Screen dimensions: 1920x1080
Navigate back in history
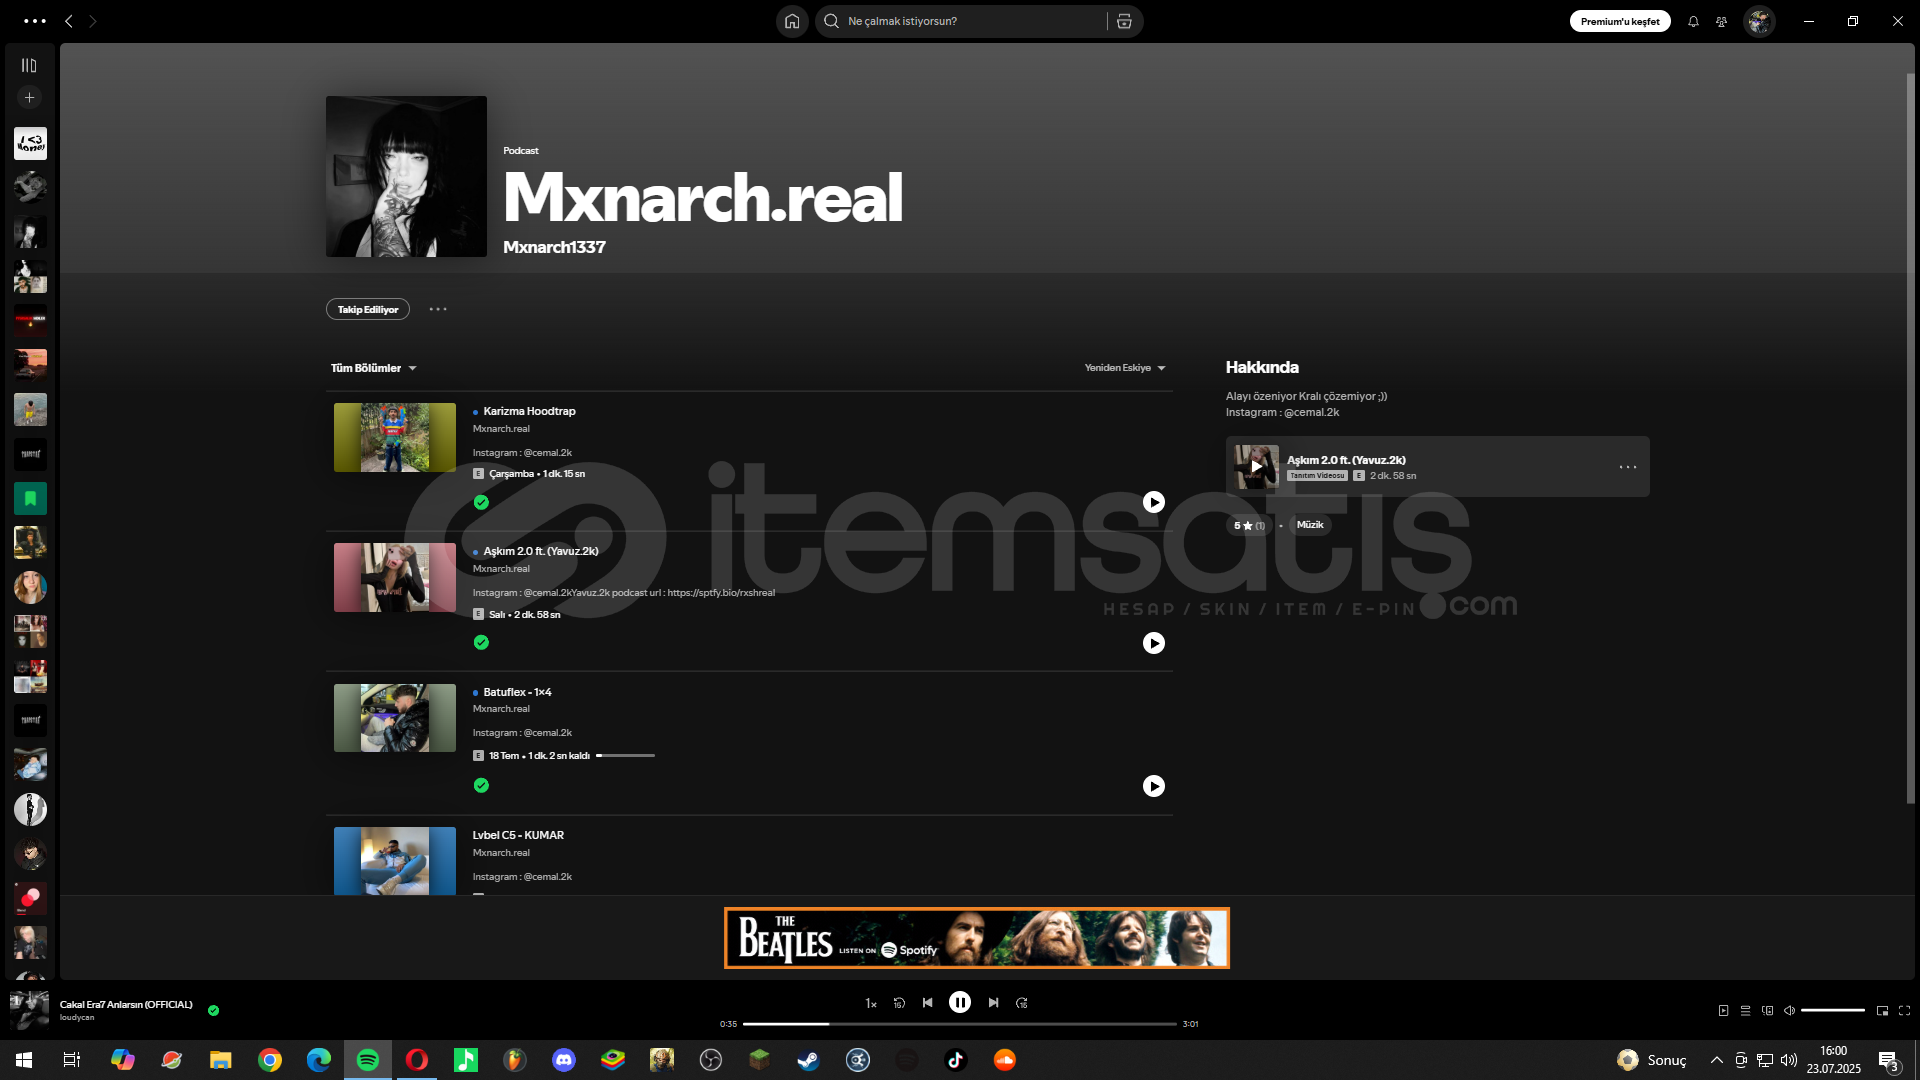point(69,21)
